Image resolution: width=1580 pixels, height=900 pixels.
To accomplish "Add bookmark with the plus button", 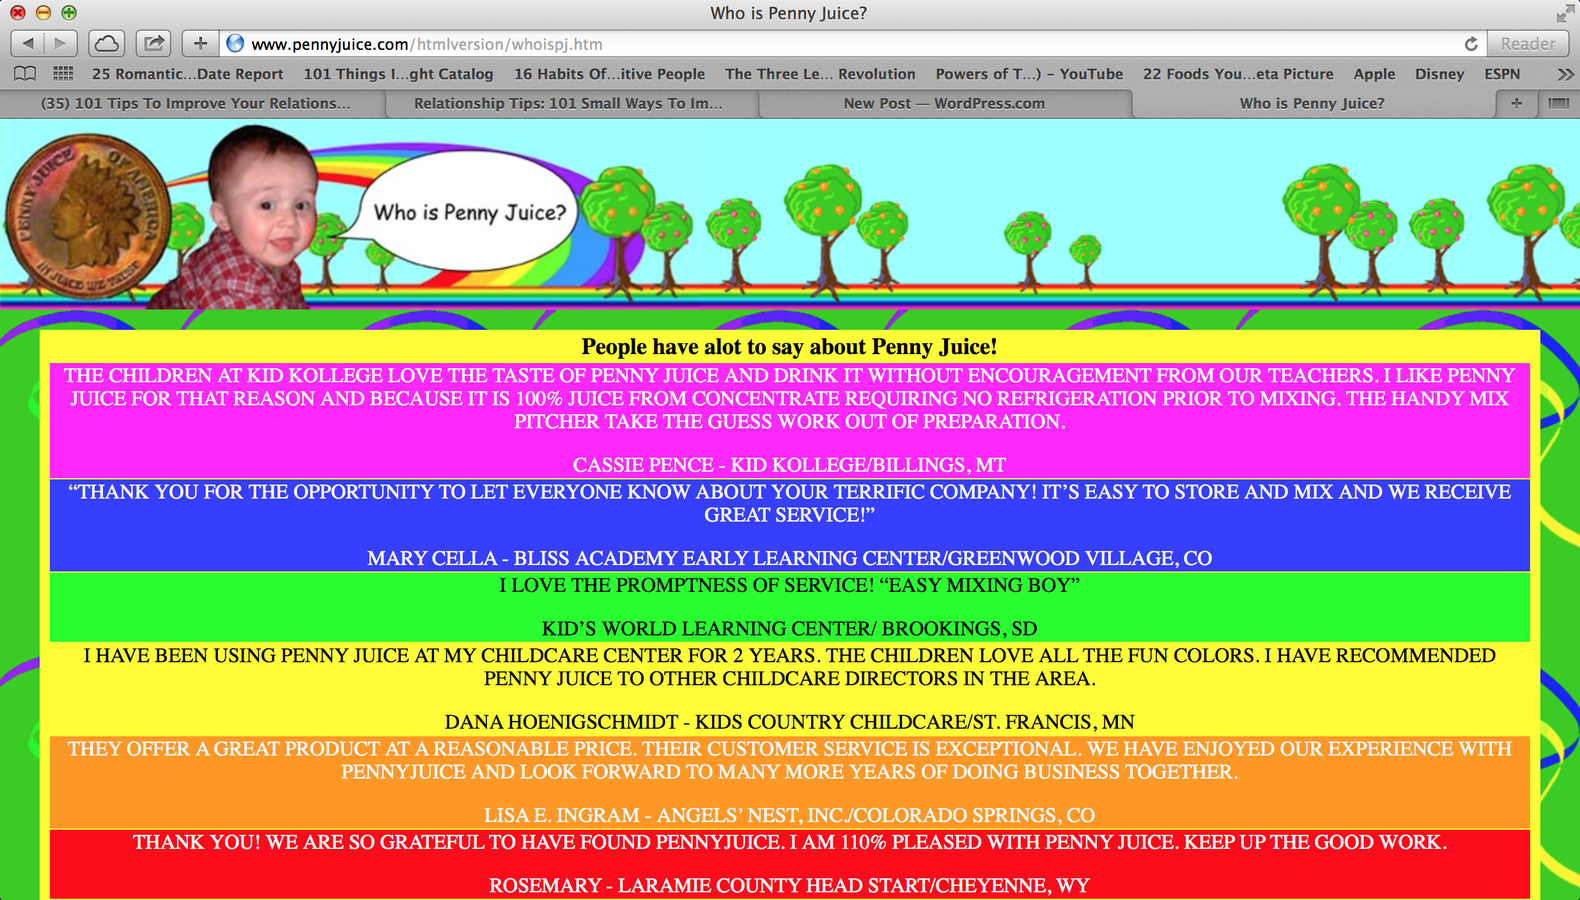I will pyautogui.click(x=200, y=43).
